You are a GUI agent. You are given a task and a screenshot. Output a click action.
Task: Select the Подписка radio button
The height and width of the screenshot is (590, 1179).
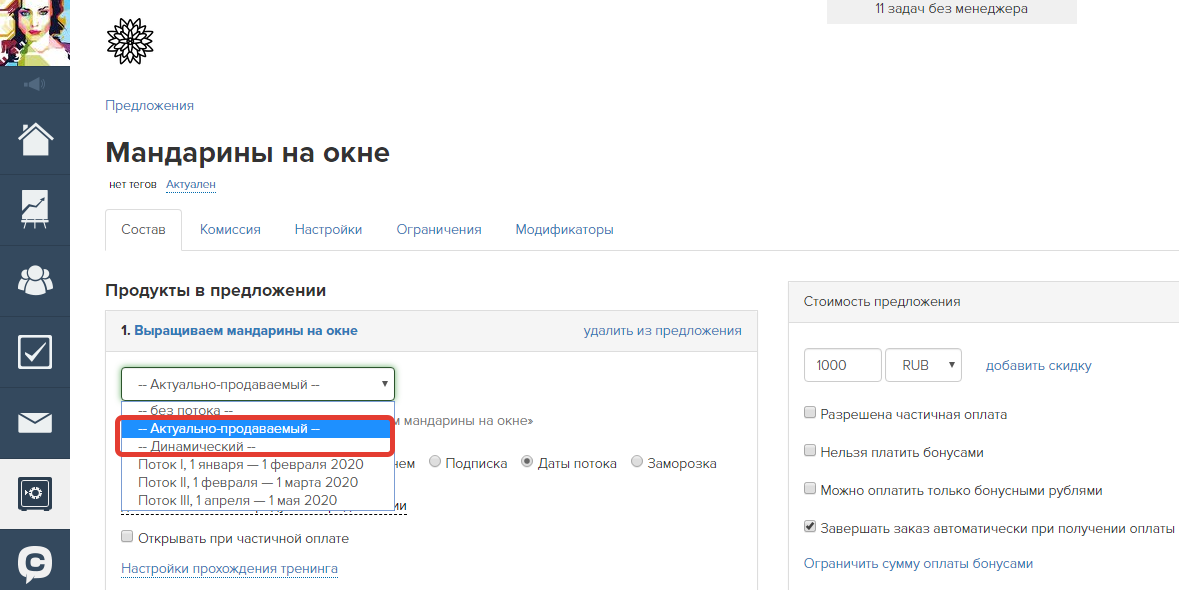click(x=435, y=461)
